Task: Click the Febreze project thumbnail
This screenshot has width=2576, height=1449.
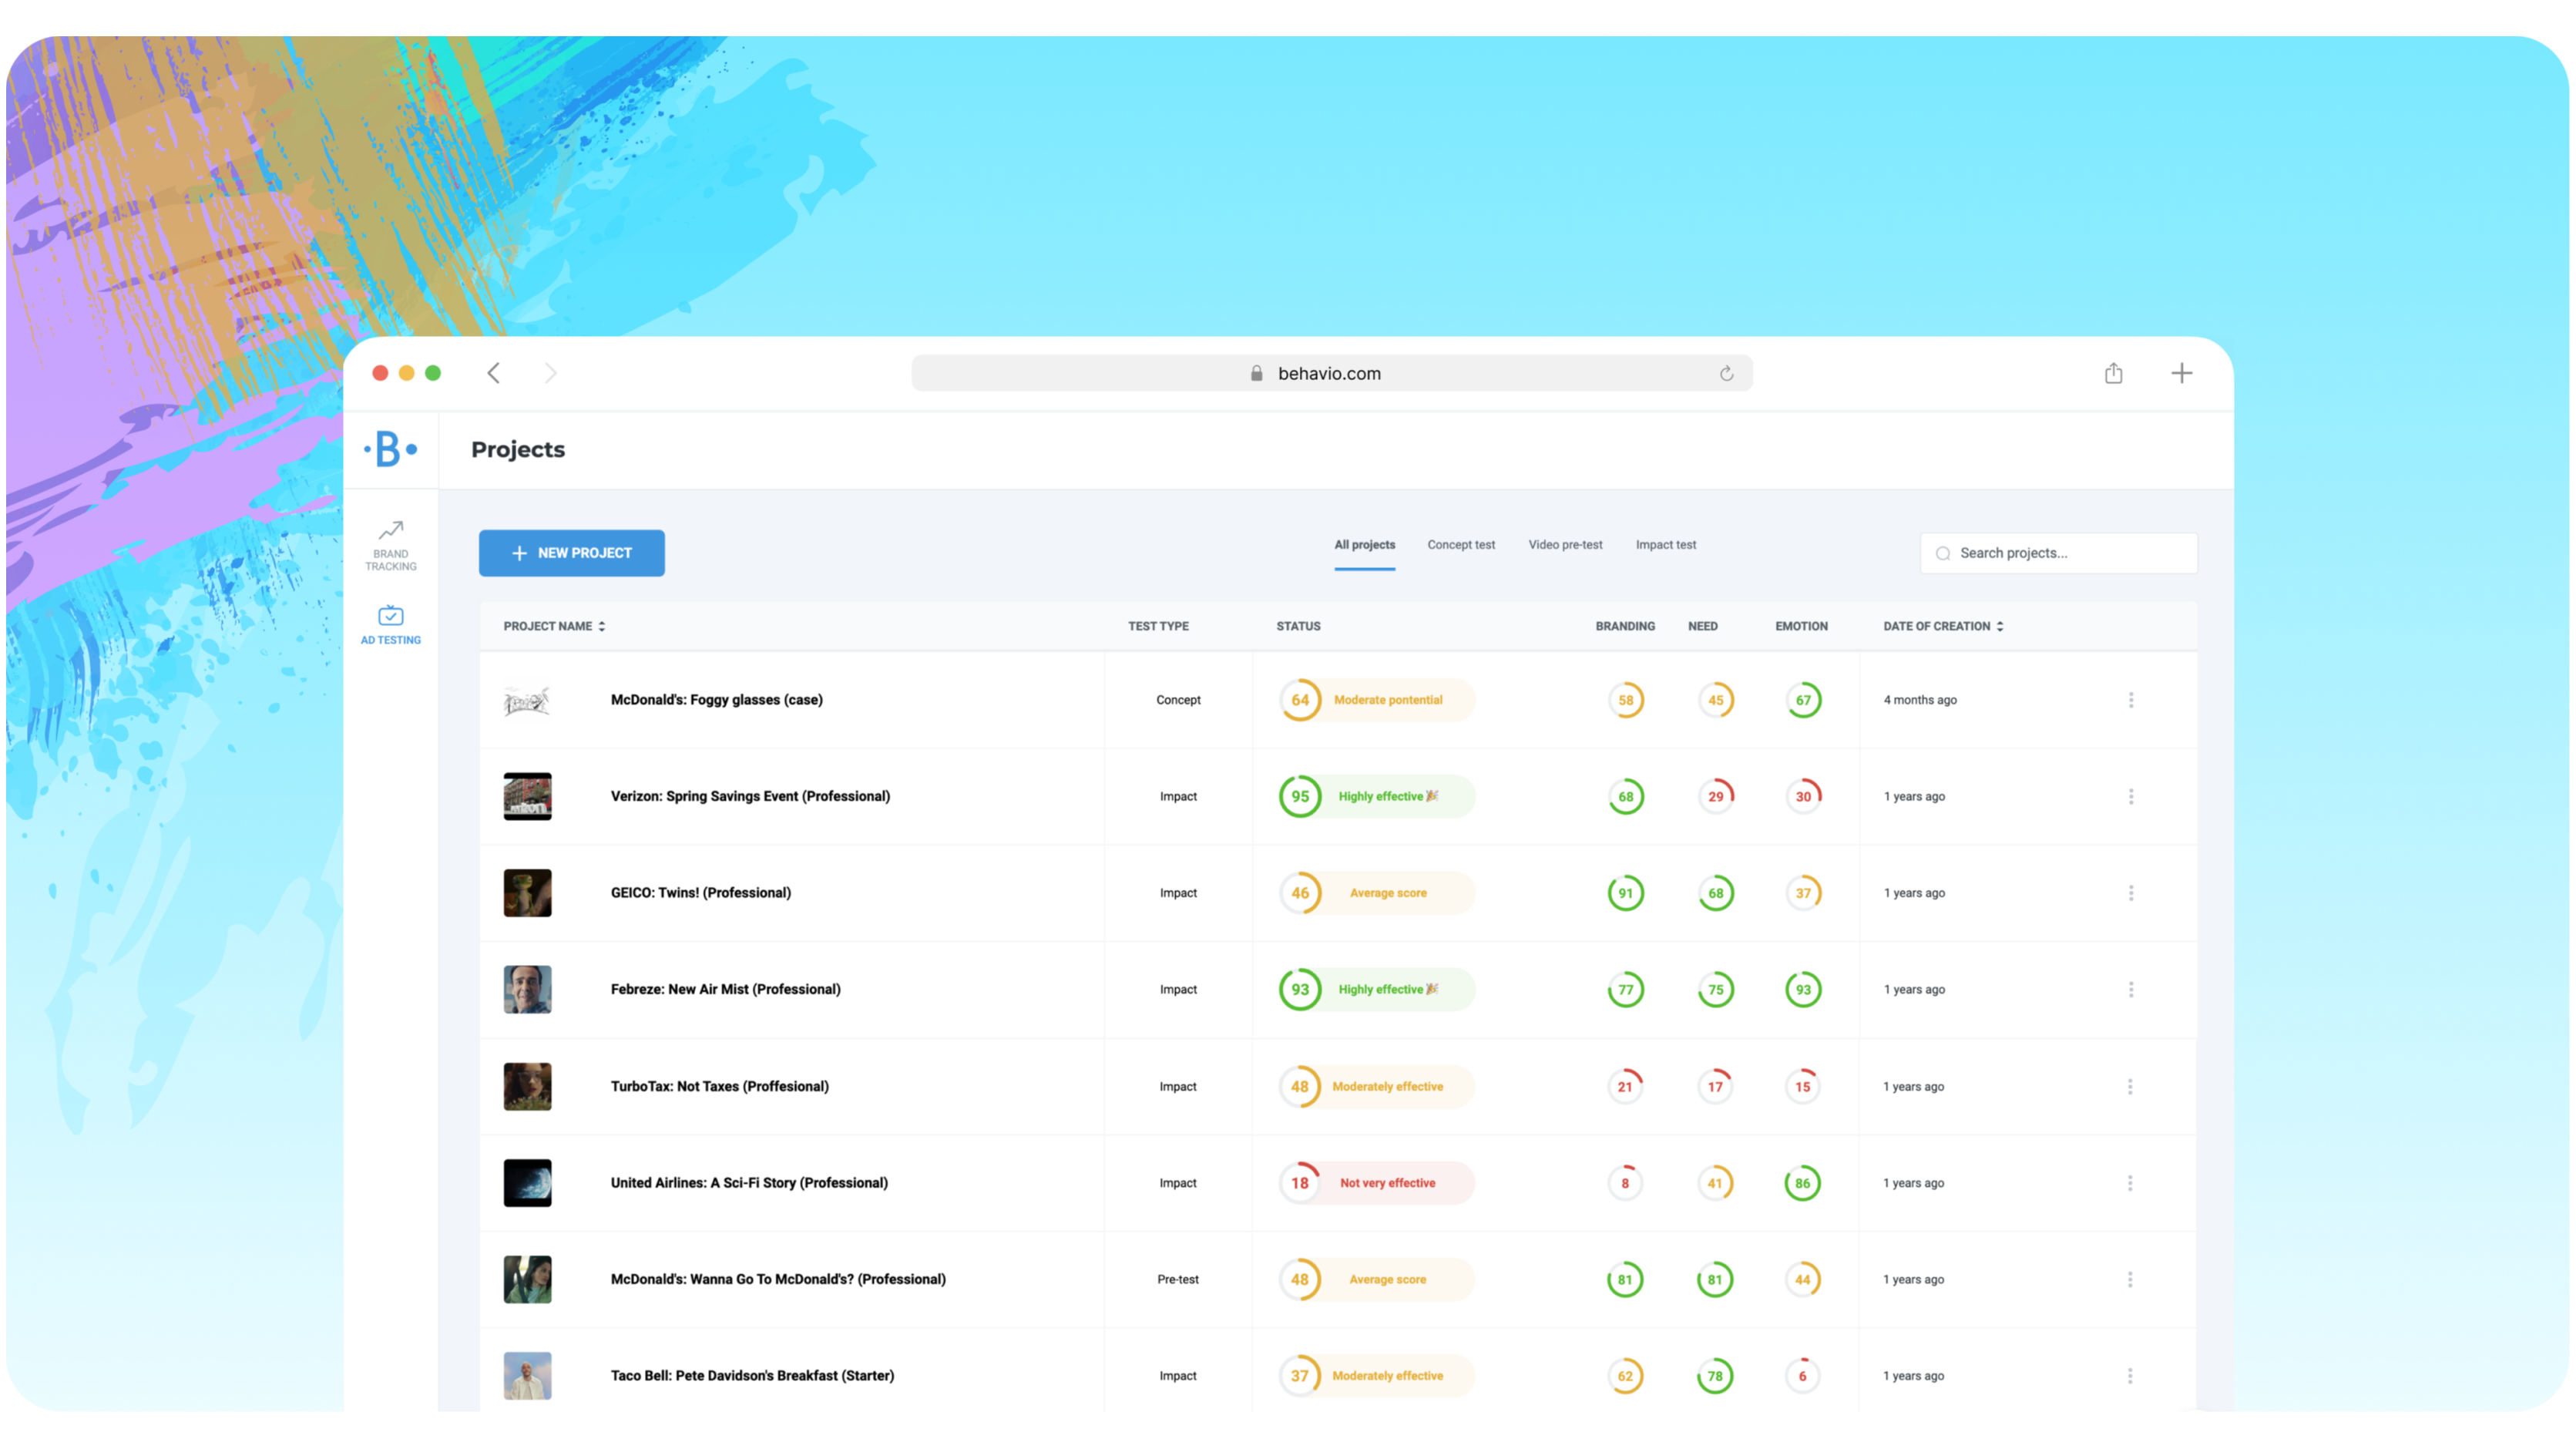Action: (527, 989)
